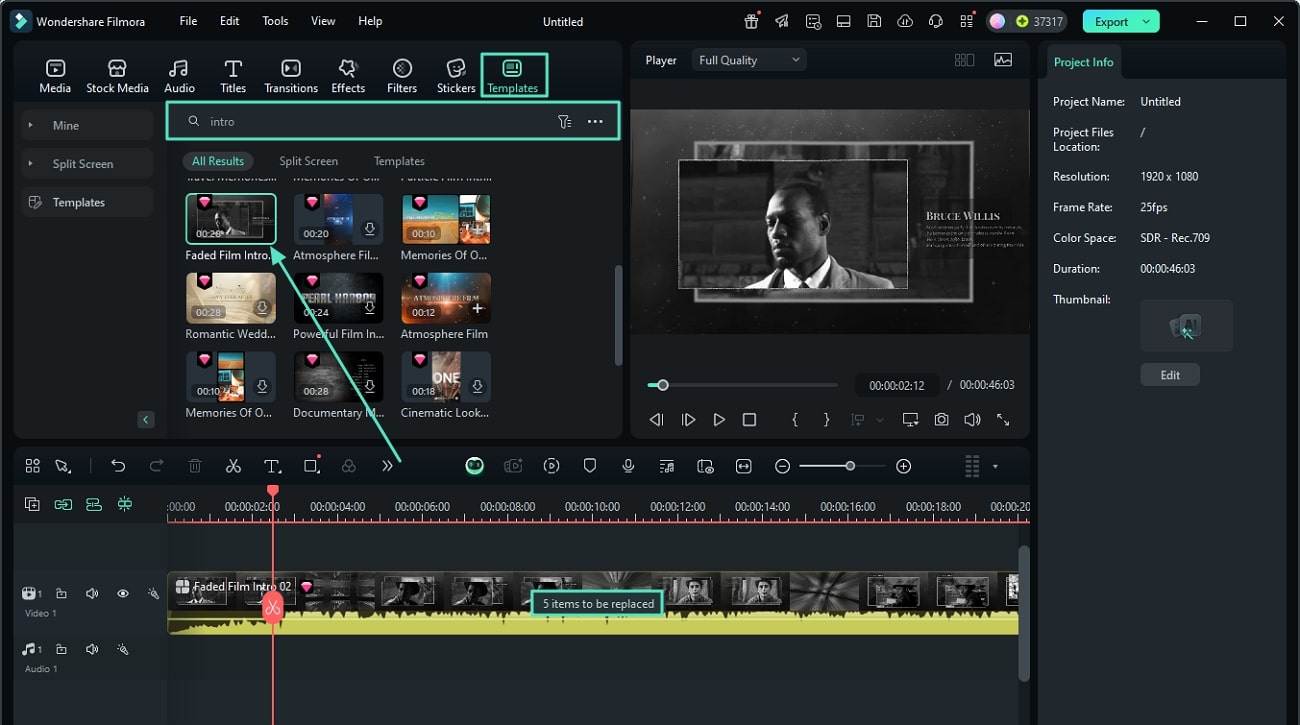Image resolution: width=1300 pixels, height=725 pixels.
Task: Select the Faded Film Intro template thumbnail
Action: [x=231, y=219]
